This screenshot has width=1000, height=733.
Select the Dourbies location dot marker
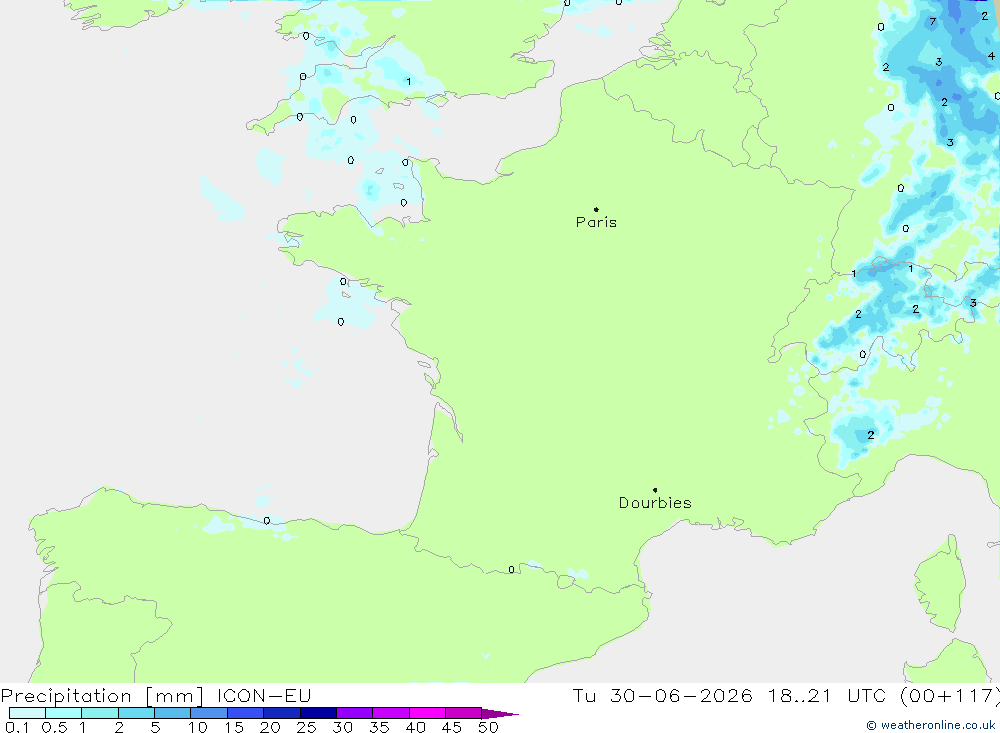pos(655,490)
